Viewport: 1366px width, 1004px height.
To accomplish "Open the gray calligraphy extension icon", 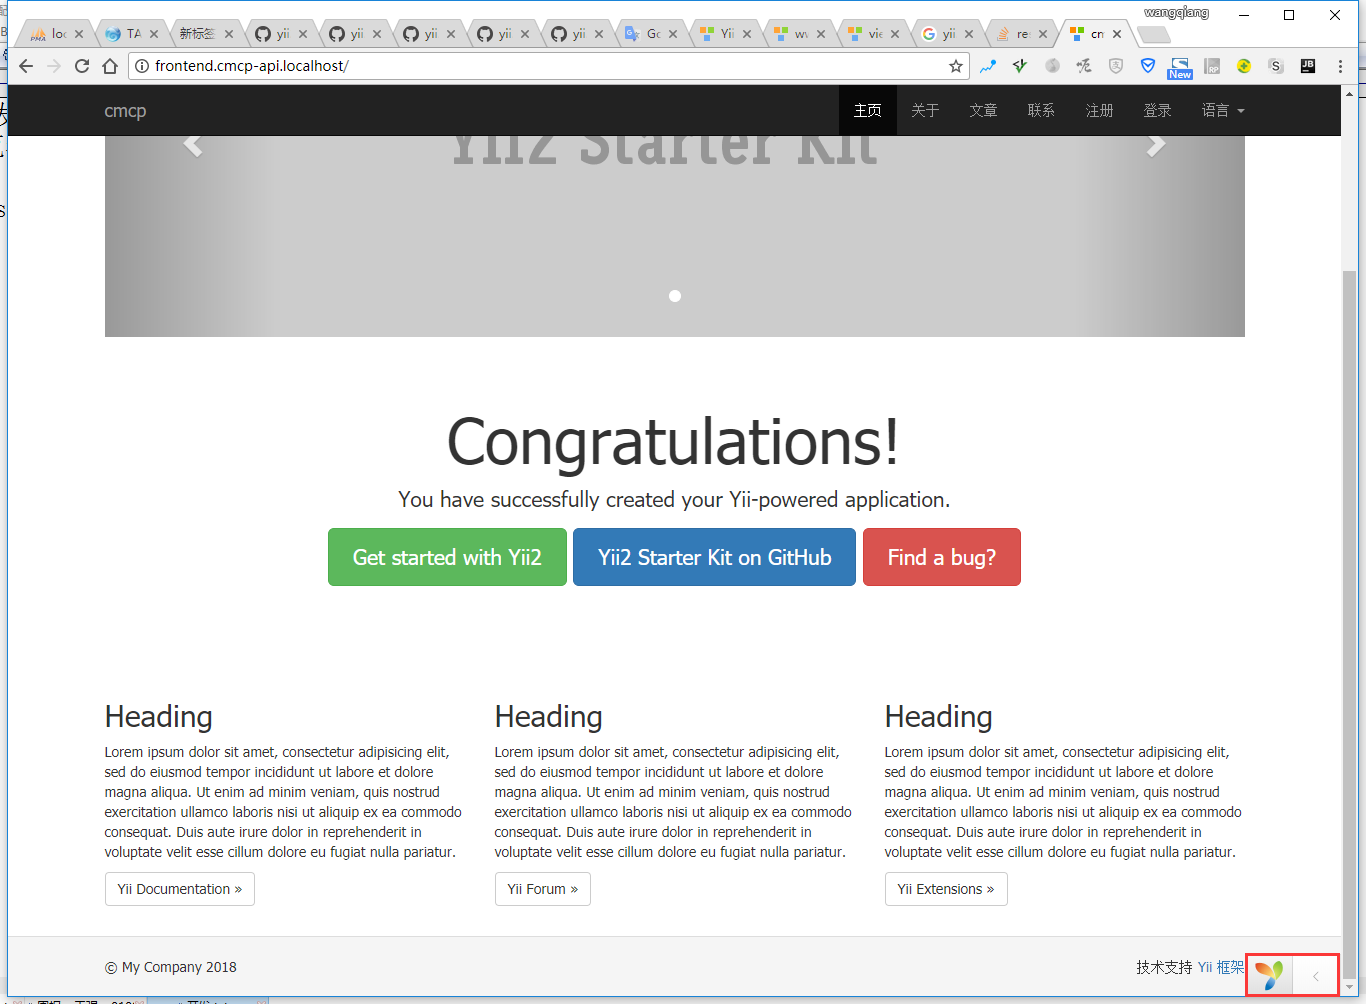I will 1084,66.
